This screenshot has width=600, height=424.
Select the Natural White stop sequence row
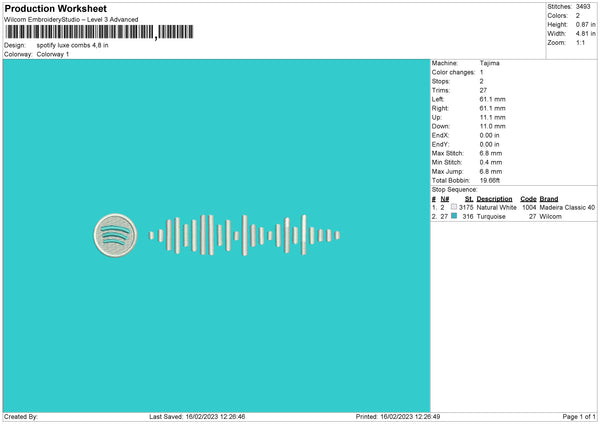tap(514, 207)
